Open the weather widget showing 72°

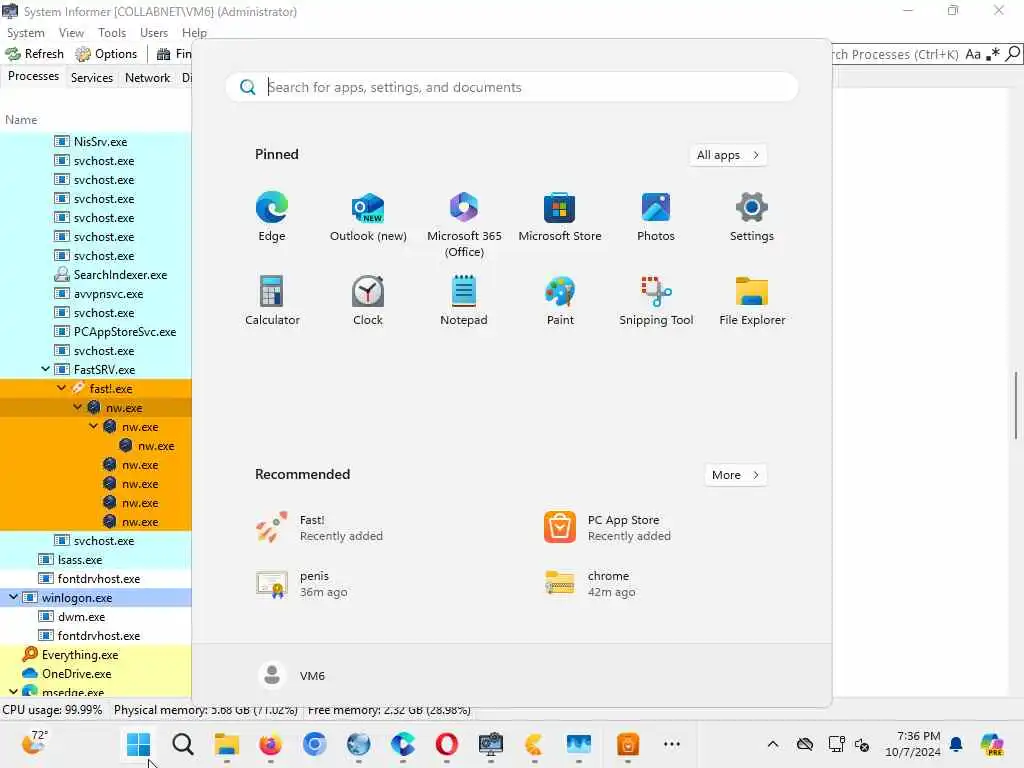pos(34,743)
